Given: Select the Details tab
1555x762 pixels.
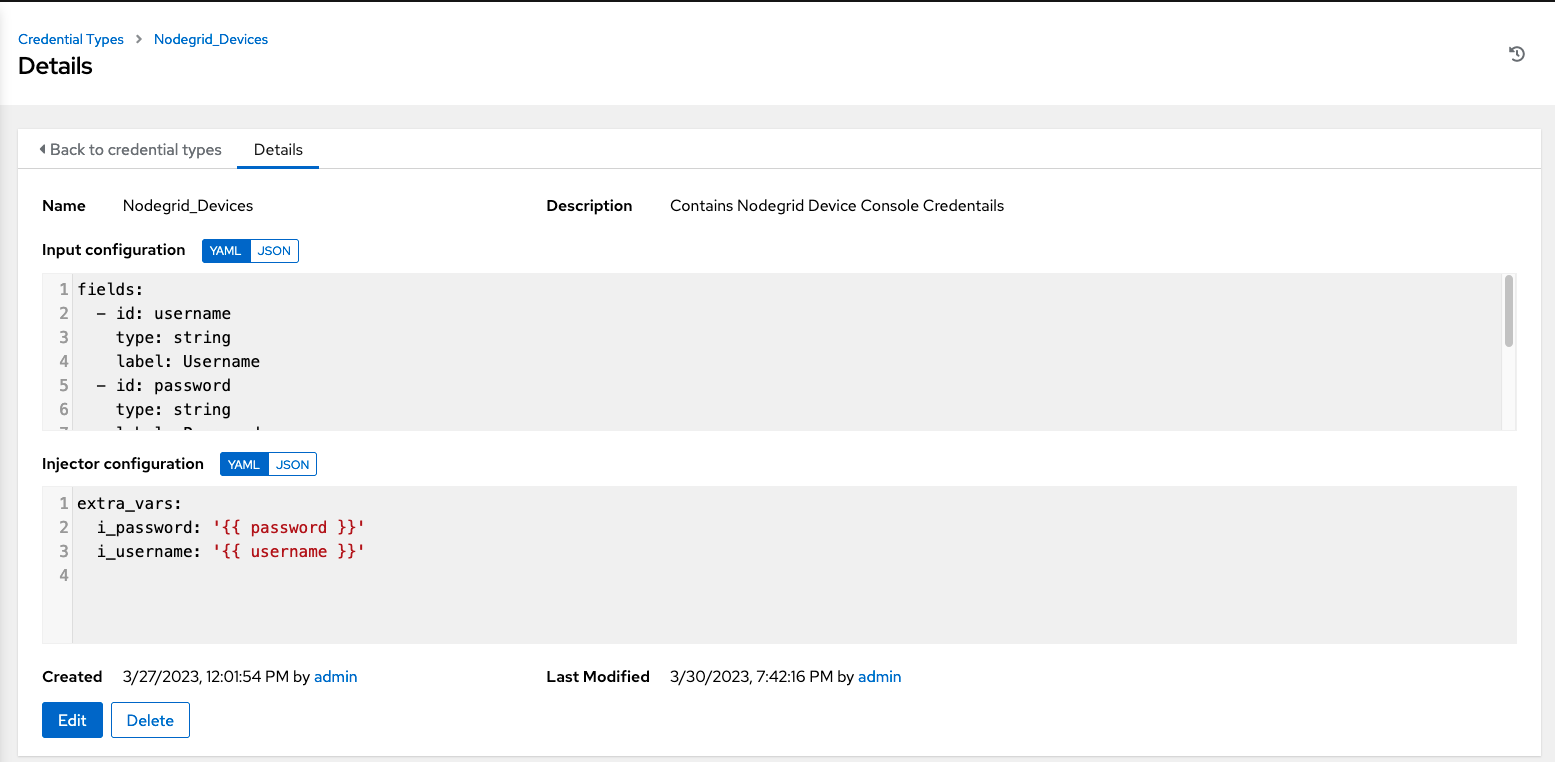Looking at the screenshot, I should click(x=278, y=149).
